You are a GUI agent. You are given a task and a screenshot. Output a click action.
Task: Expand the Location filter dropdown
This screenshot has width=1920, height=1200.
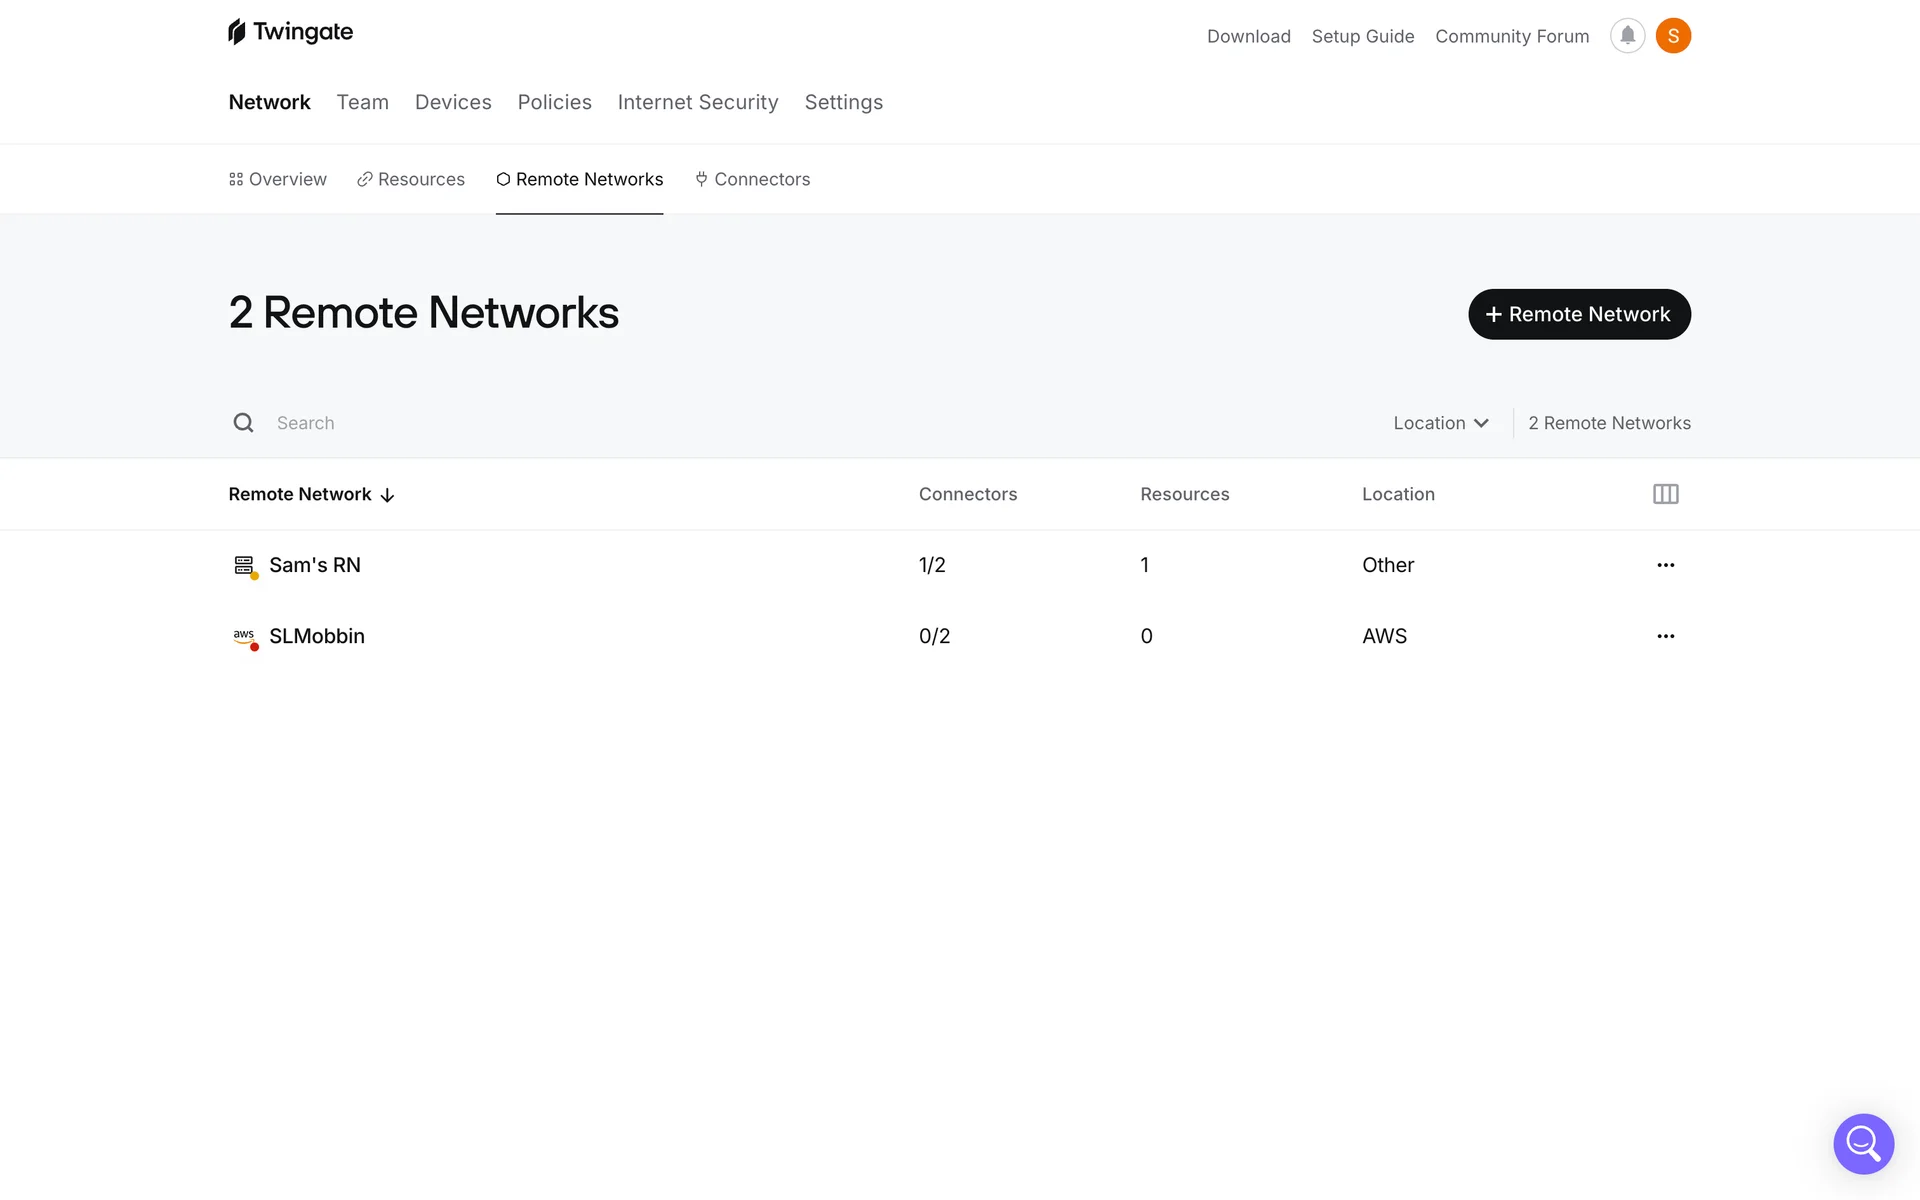pyautogui.click(x=1440, y=423)
